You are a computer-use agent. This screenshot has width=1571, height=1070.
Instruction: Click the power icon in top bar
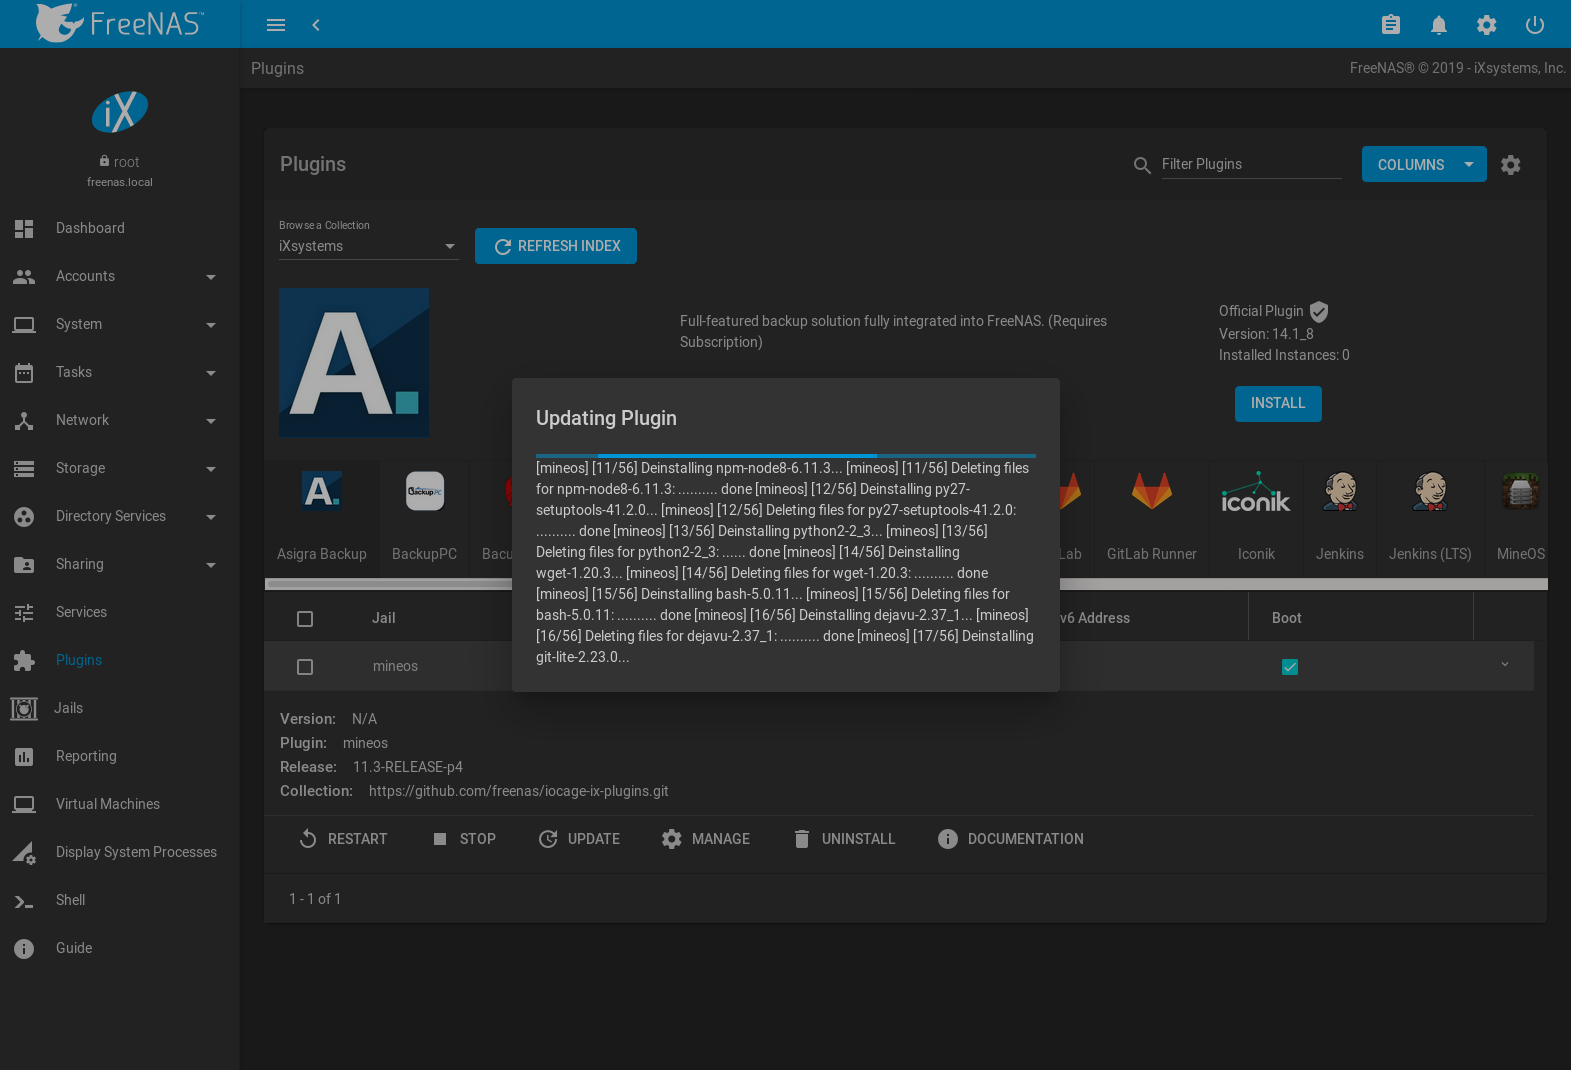[x=1535, y=25]
